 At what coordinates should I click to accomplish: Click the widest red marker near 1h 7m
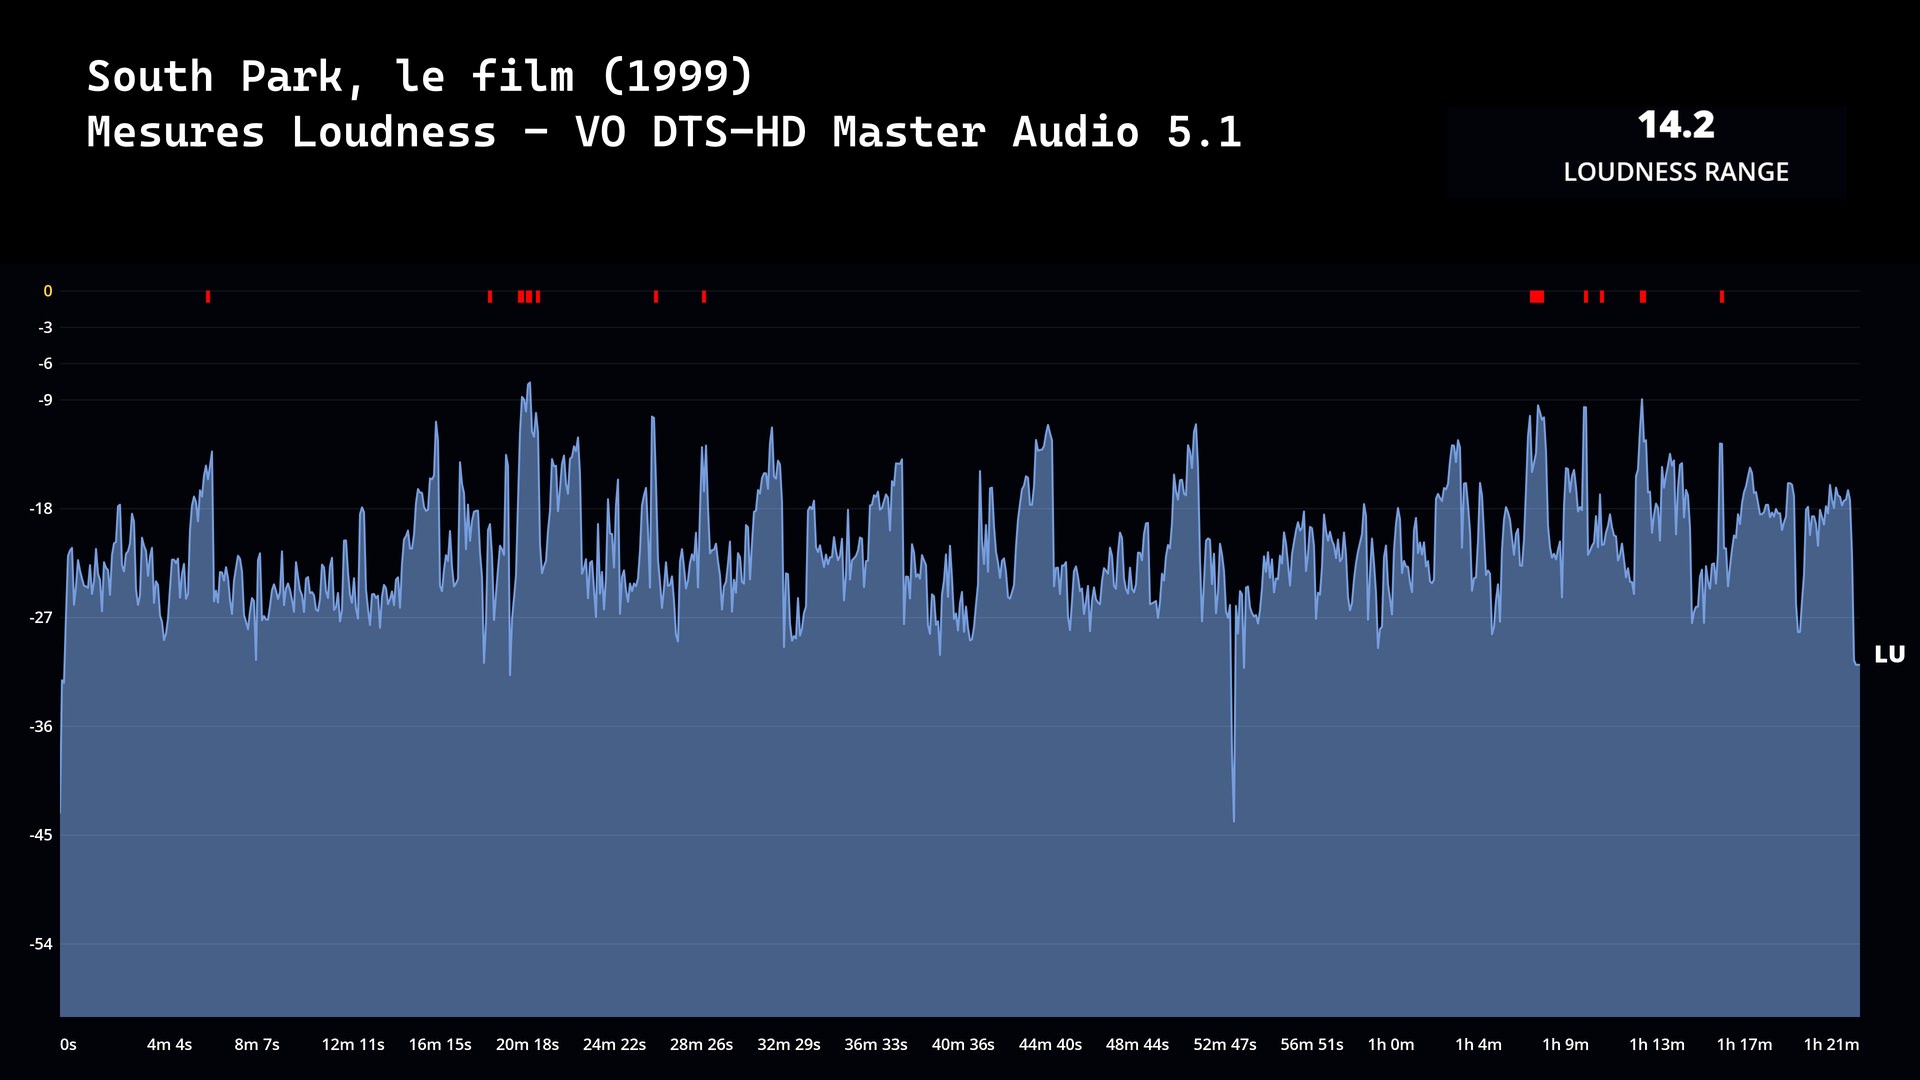[1537, 297]
